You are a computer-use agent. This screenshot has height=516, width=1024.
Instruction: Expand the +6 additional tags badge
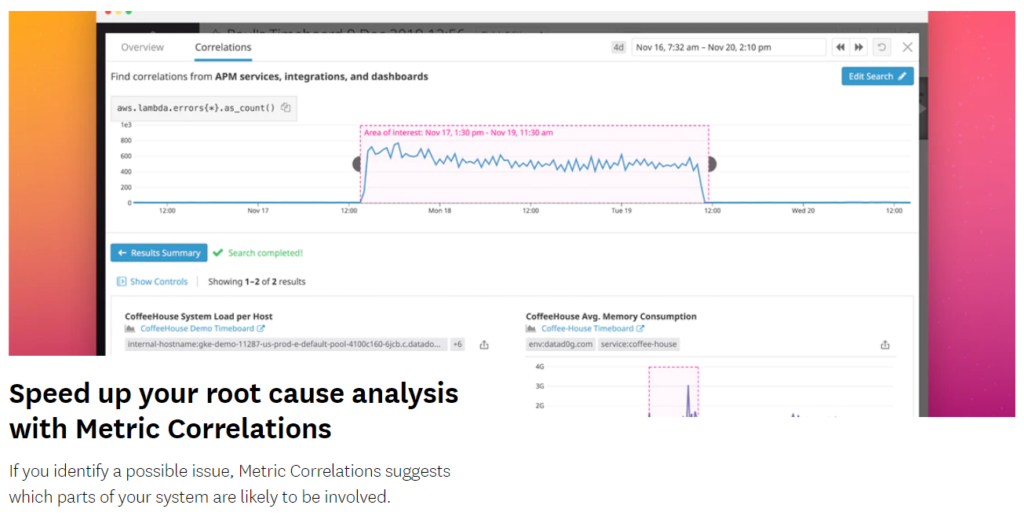pyautogui.click(x=458, y=344)
